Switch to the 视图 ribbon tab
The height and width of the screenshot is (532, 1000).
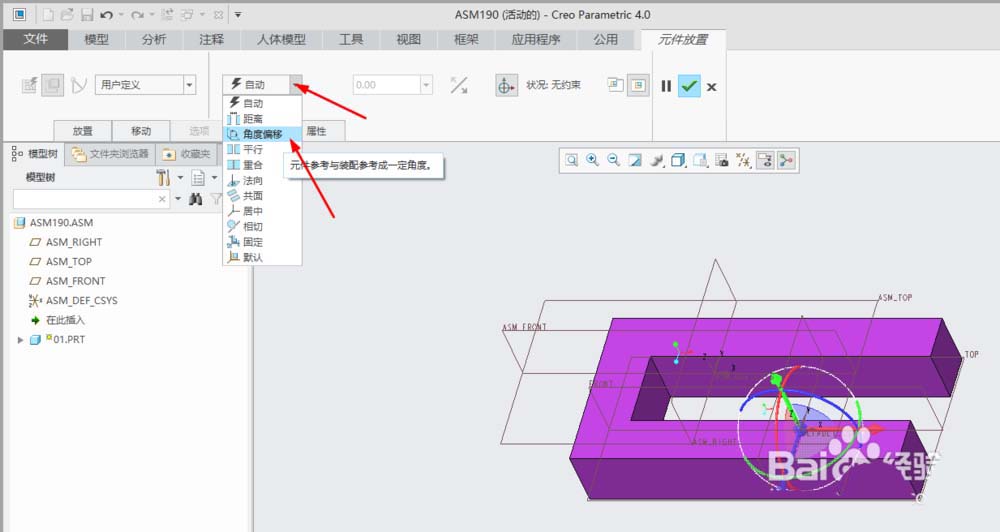coord(408,40)
